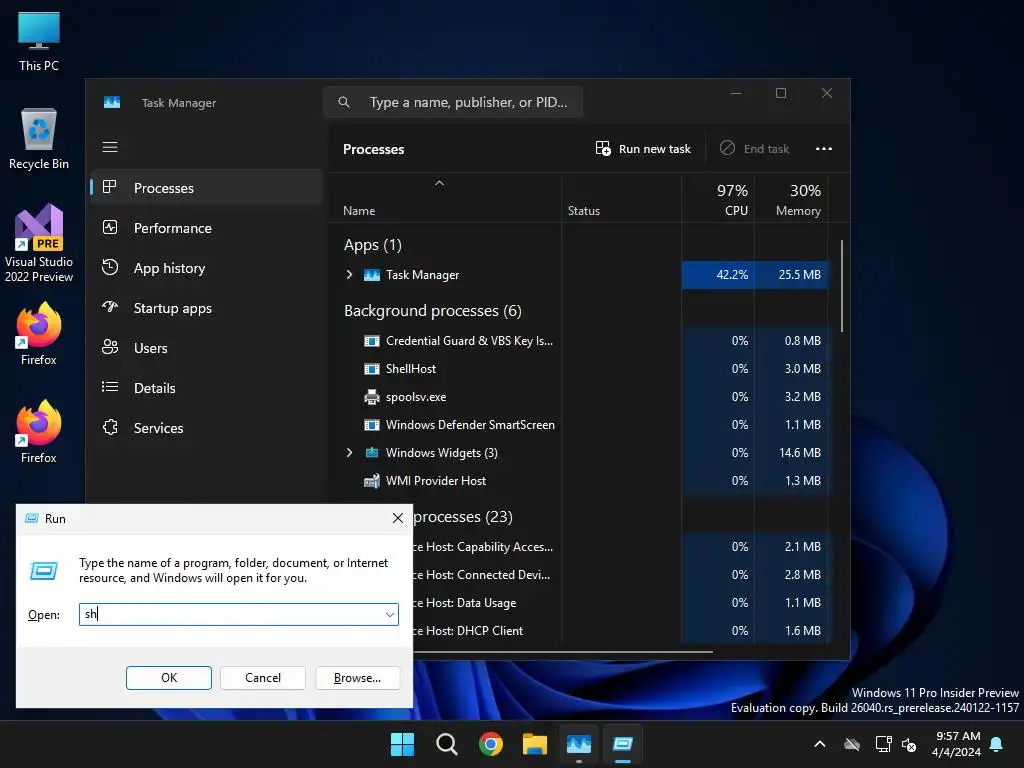Go to App history in the sidebar
Image resolution: width=1024 pixels, height=768 pixels.
[x=206, y=268]
